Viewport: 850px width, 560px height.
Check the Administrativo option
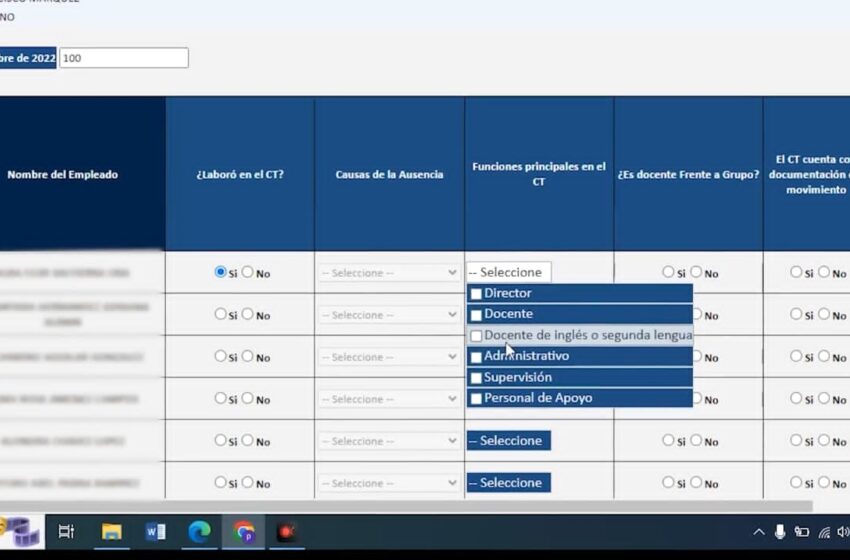[x=476, y=357]
